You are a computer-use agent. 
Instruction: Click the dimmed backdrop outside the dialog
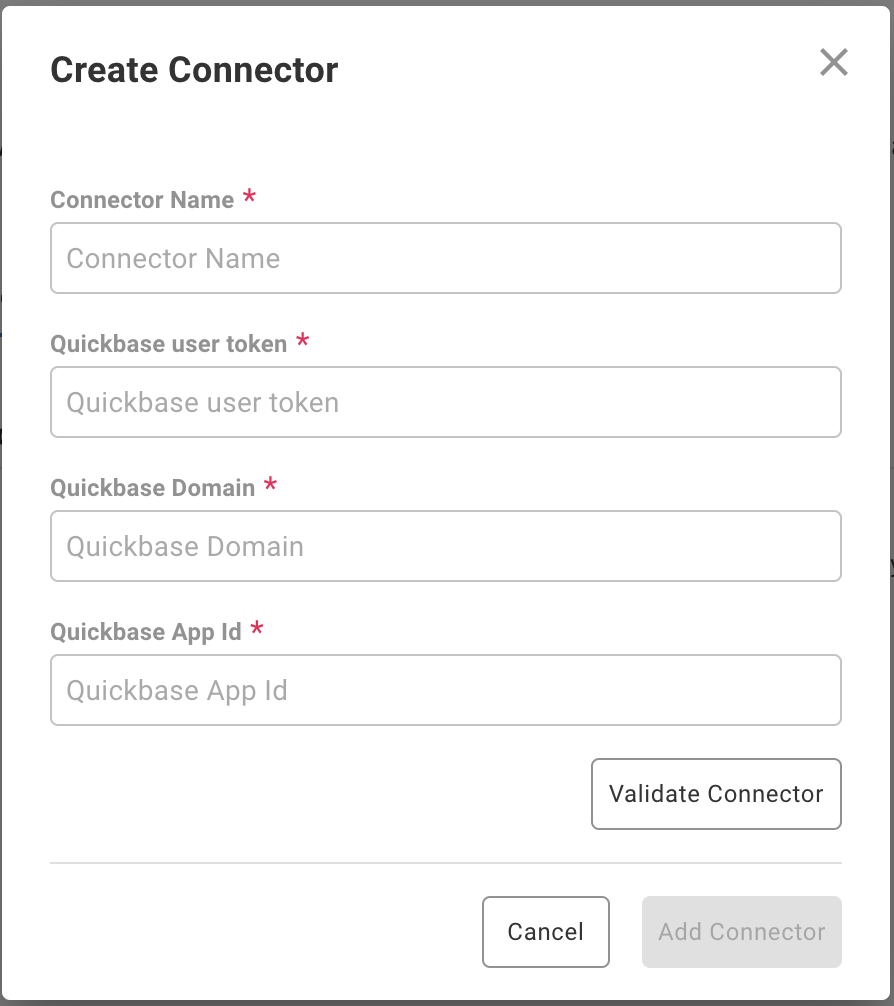[x=889, y=400]
